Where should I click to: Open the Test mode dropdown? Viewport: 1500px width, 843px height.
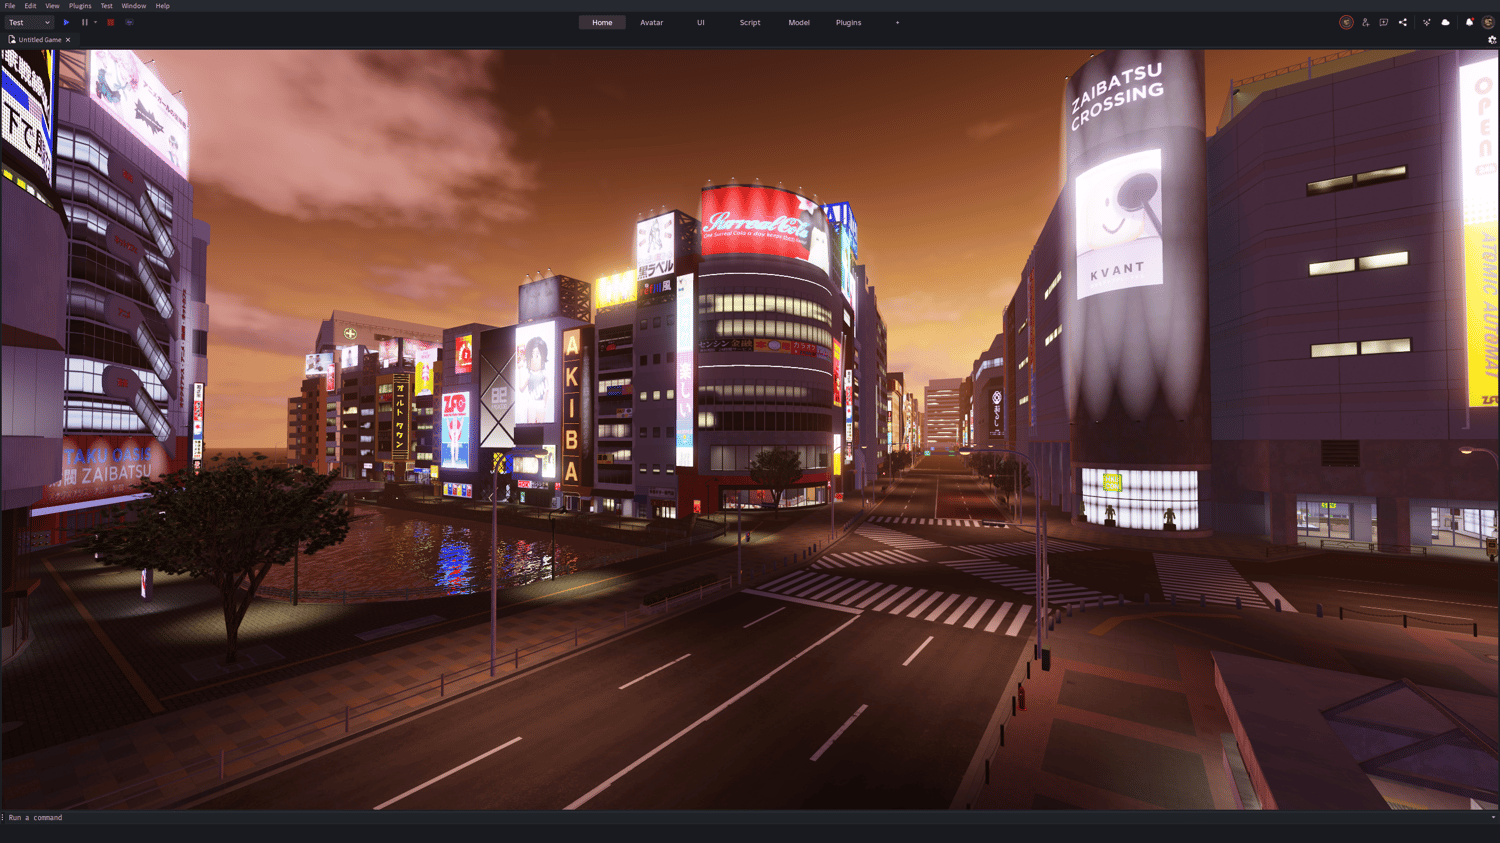click(28, 22)
